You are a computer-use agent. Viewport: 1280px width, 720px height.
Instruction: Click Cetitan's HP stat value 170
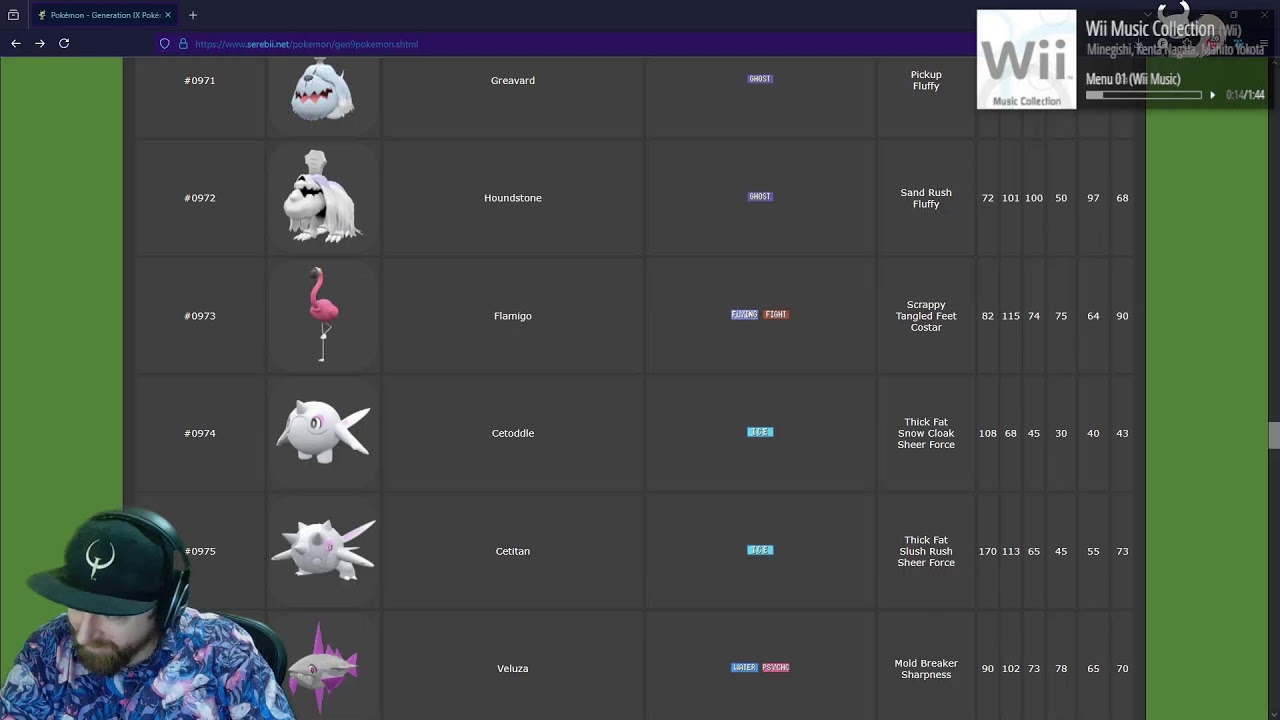988,551
